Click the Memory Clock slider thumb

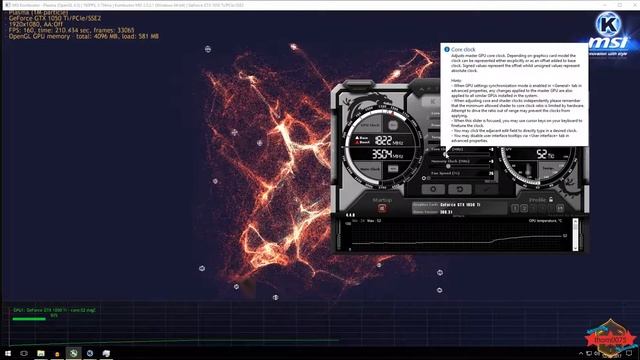tap(448, 166)
